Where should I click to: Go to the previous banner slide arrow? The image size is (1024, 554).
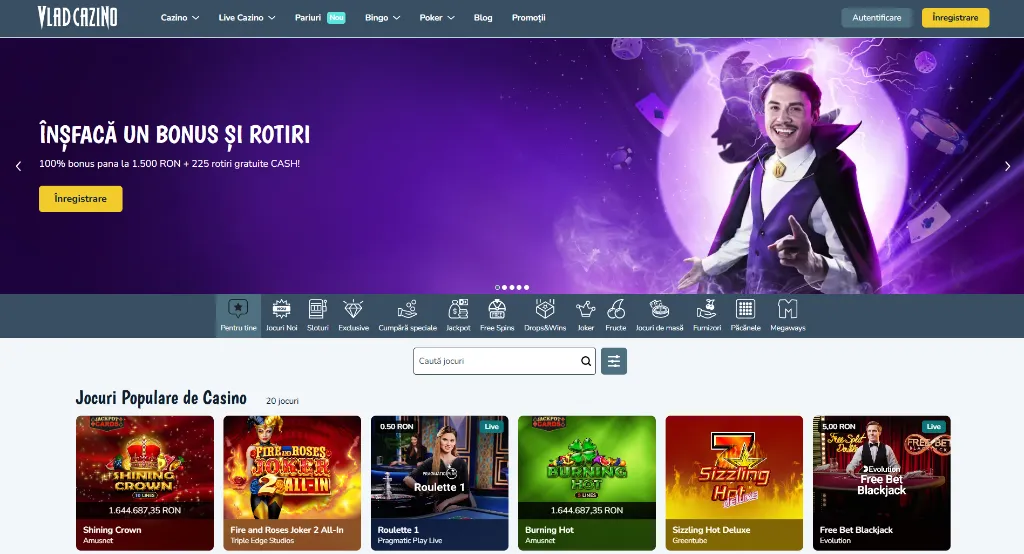click(18, 166)
